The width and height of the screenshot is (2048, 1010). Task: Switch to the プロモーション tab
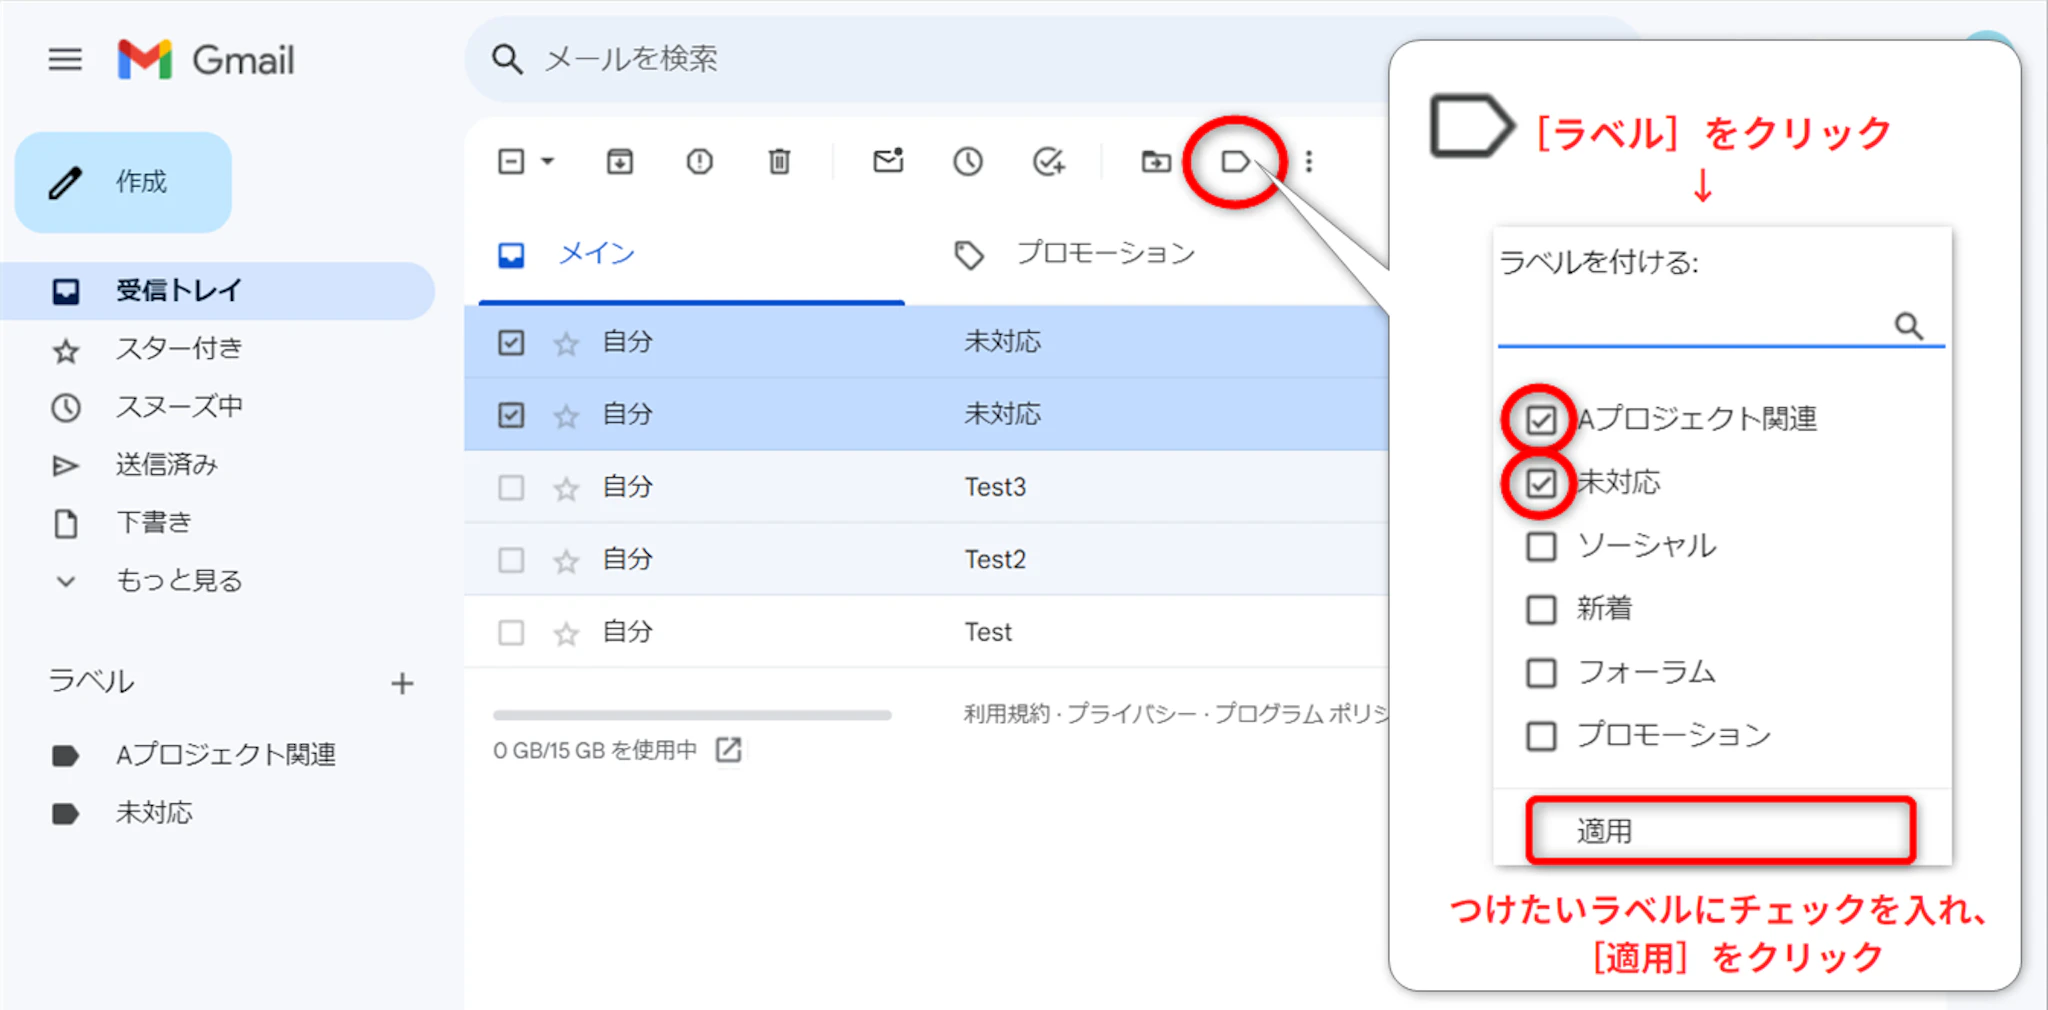tap(1104, 254)
